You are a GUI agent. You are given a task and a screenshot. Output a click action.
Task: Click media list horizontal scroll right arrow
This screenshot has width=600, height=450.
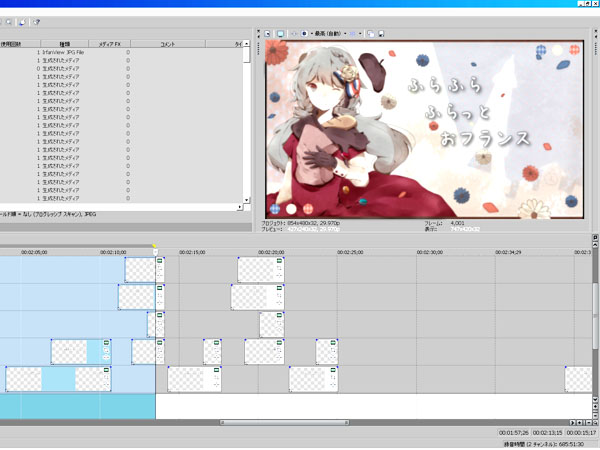(x=240, y=207)
